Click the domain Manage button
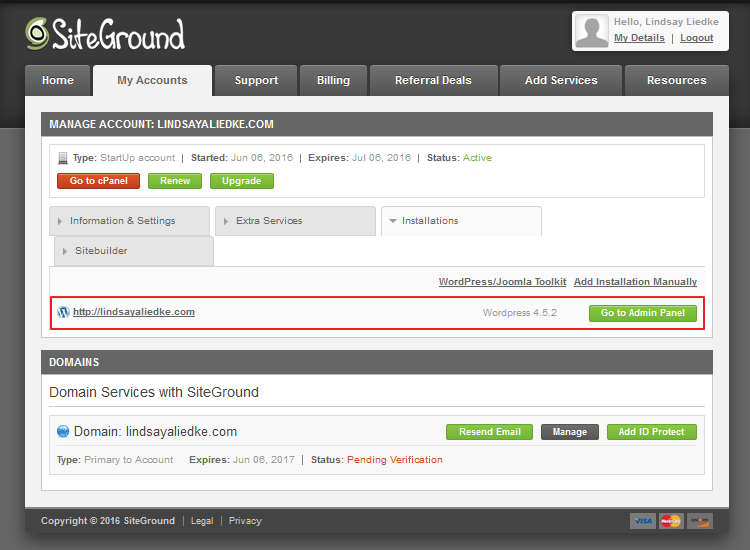Image resolution: width=750 pixels, height=550 pixels. point(570,432)
